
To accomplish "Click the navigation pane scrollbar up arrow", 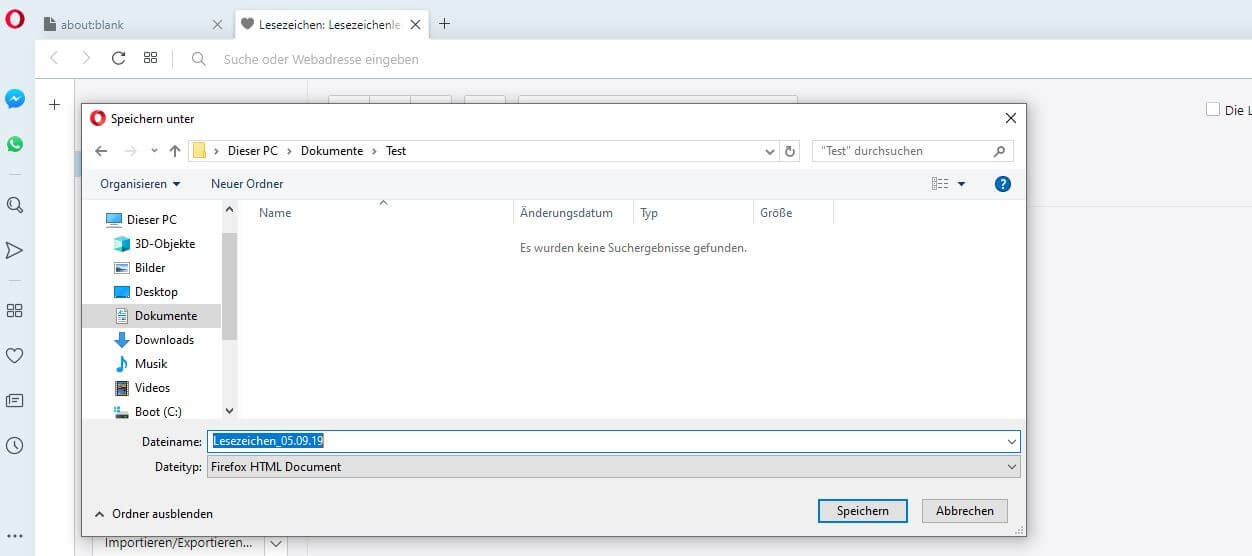I will (229, 210).
